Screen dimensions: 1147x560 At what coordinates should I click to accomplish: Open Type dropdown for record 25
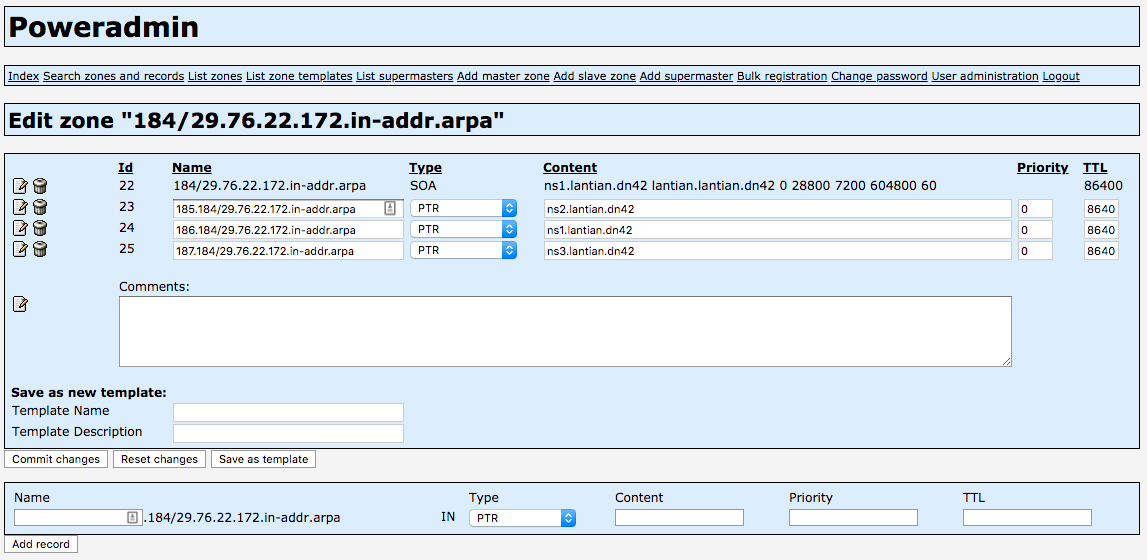pyautogui.click(x=464, y=251)
